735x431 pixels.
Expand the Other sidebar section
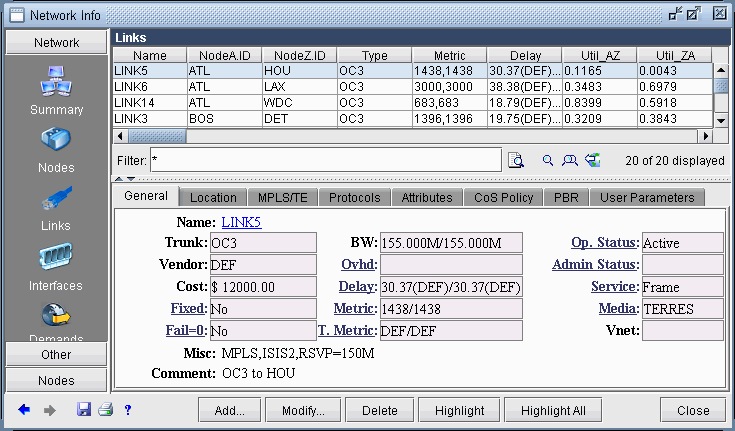pyautogui.click(x=56, y=354)
